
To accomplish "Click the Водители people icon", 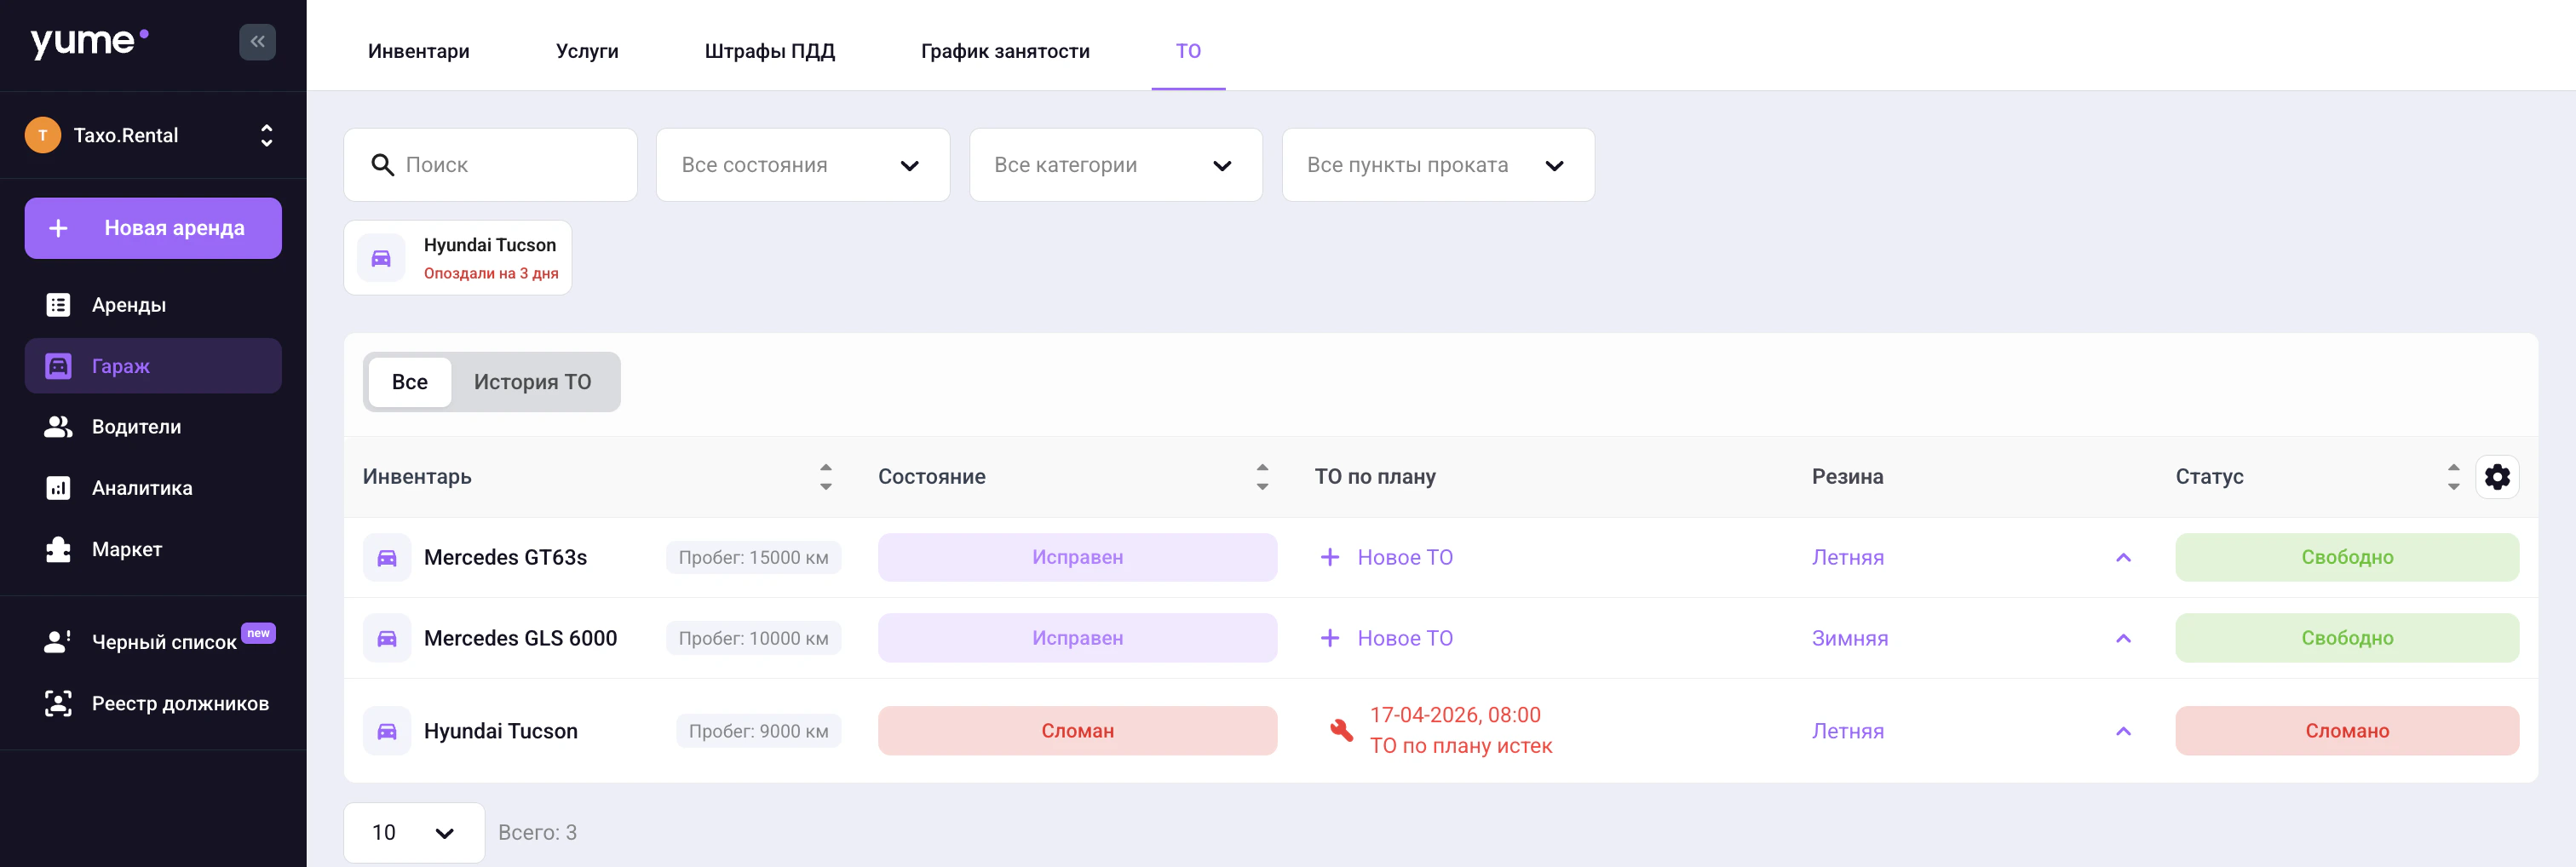I will click(58, 427).
